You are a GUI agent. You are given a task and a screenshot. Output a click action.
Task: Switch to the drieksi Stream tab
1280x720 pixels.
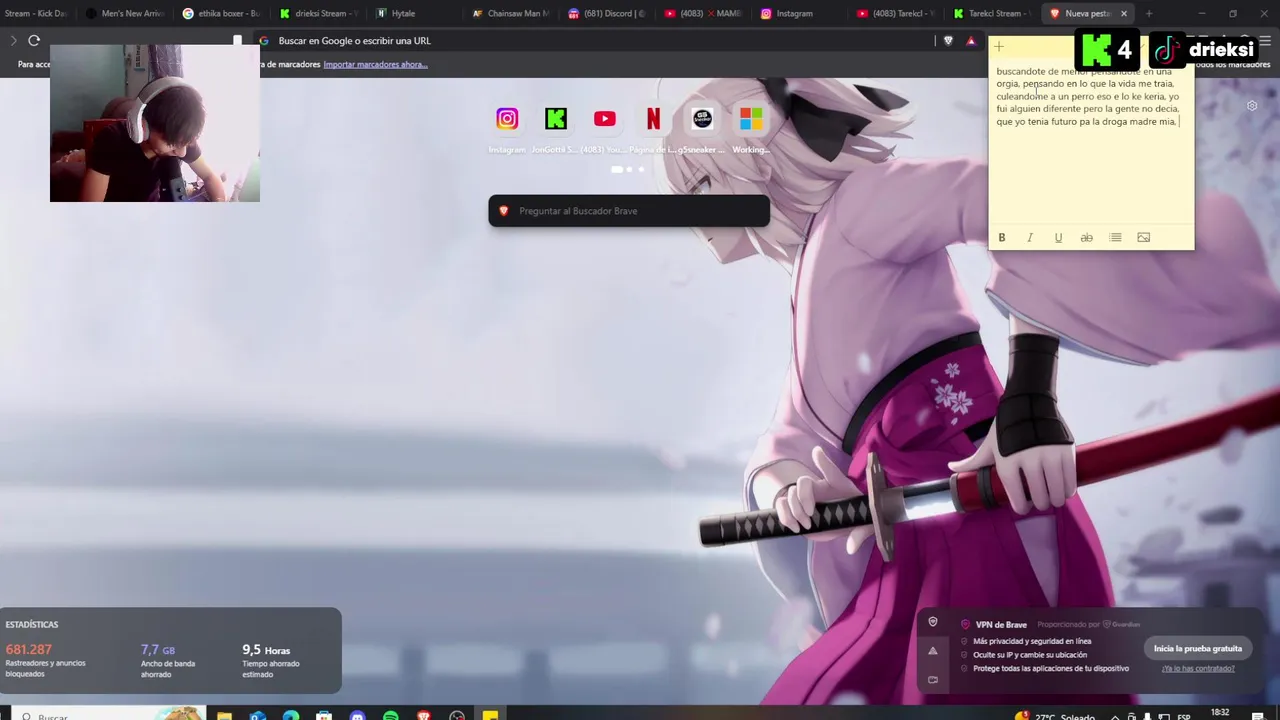pos(318,14)
